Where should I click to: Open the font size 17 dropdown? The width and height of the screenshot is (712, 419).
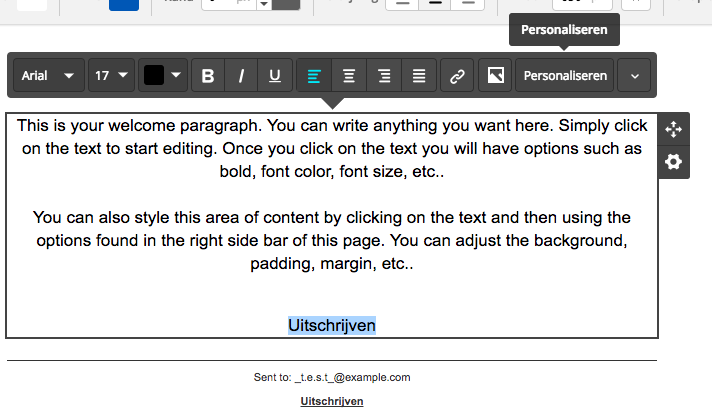pyautogui.click(x=111, y=76)
